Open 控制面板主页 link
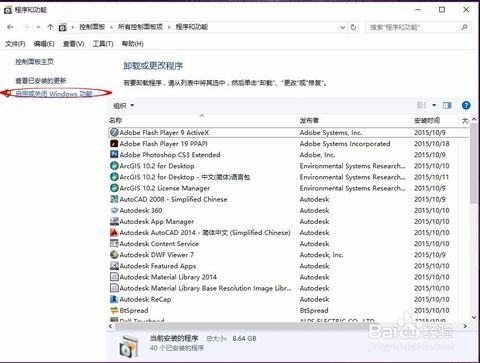480x363 pixels. [34, 62]
